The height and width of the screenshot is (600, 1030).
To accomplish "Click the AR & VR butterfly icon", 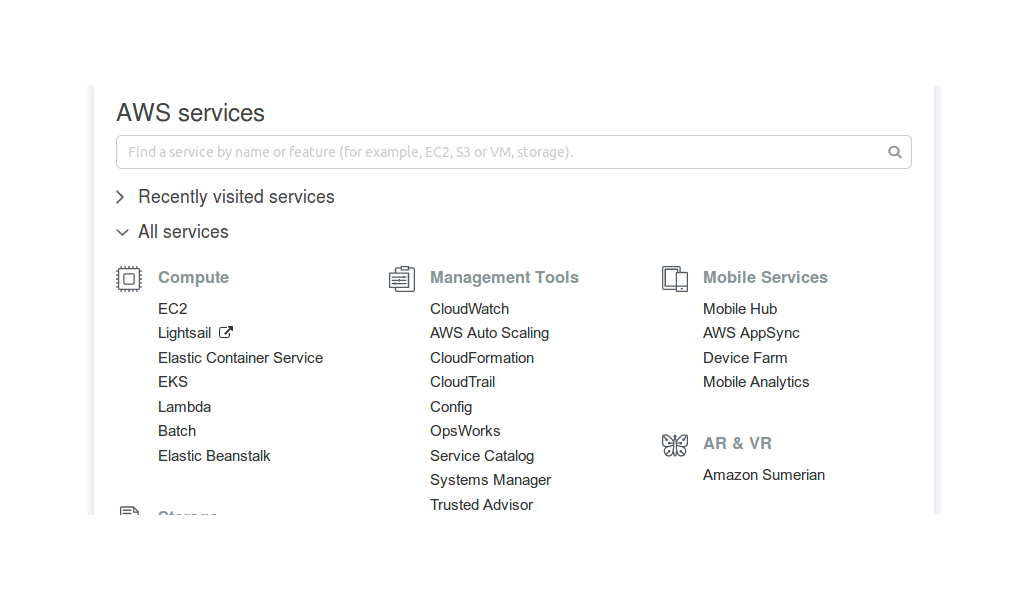I will pyautogui.click(x=675, y=445).
